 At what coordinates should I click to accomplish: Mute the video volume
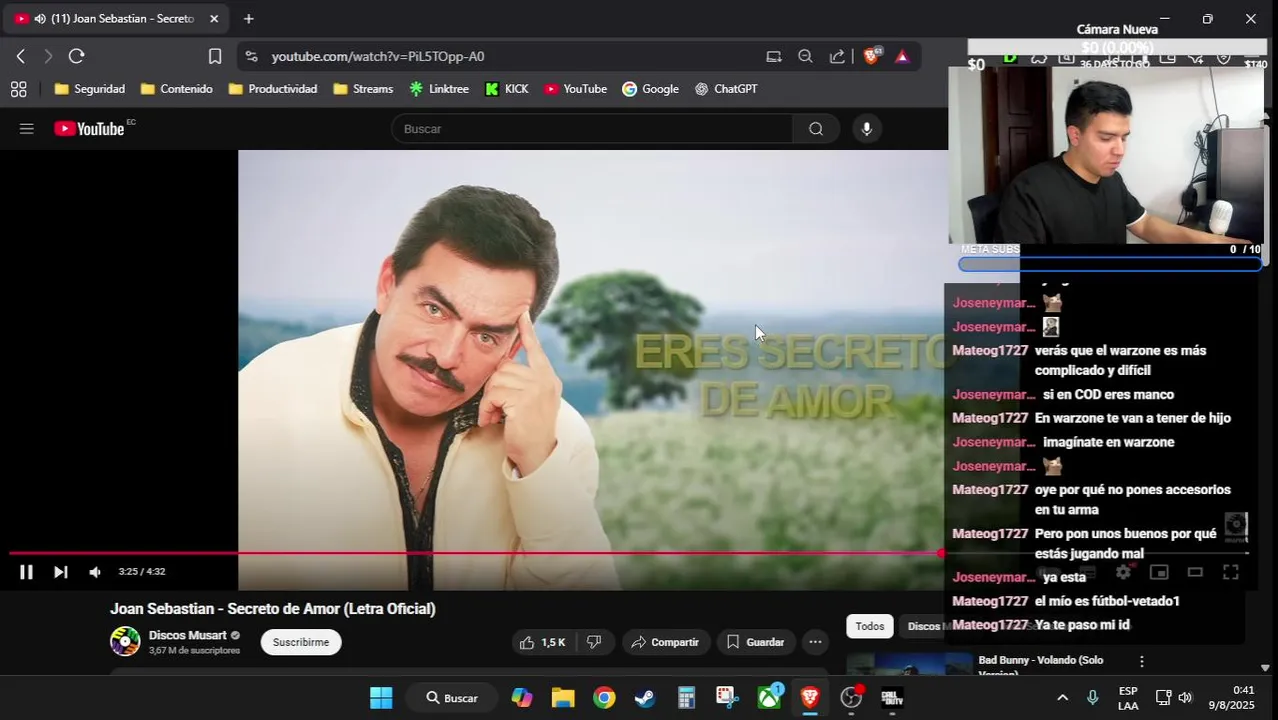[x=95, y=572]
